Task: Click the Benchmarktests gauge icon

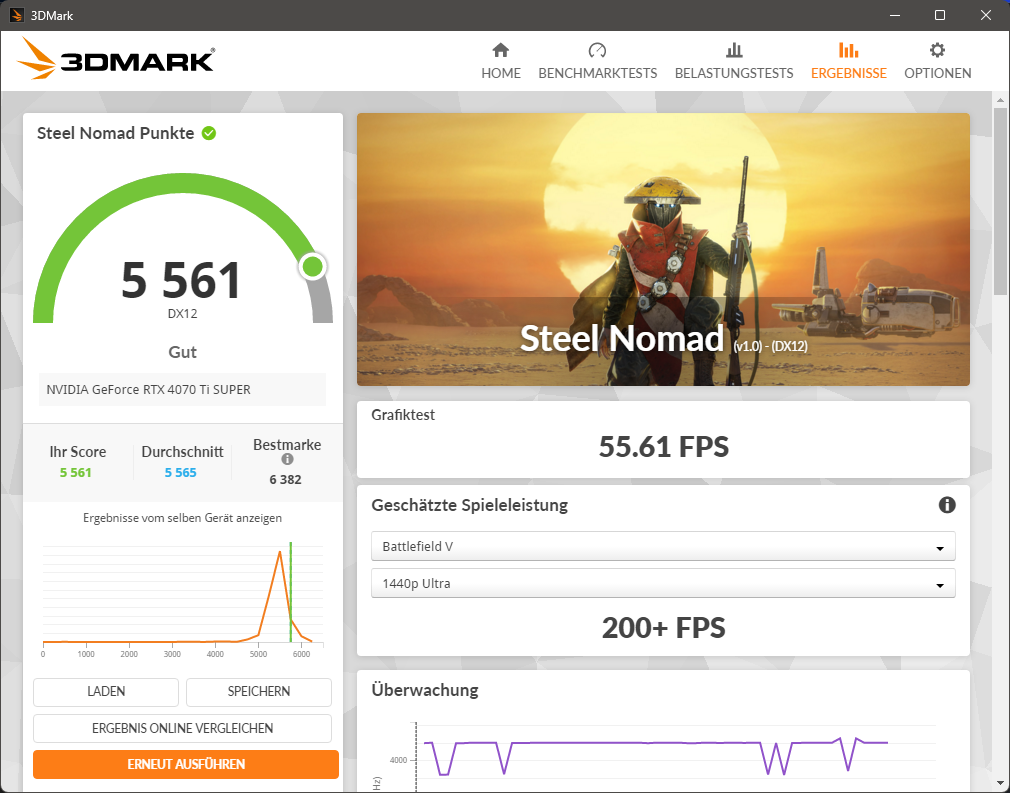Action: [597, 50]
